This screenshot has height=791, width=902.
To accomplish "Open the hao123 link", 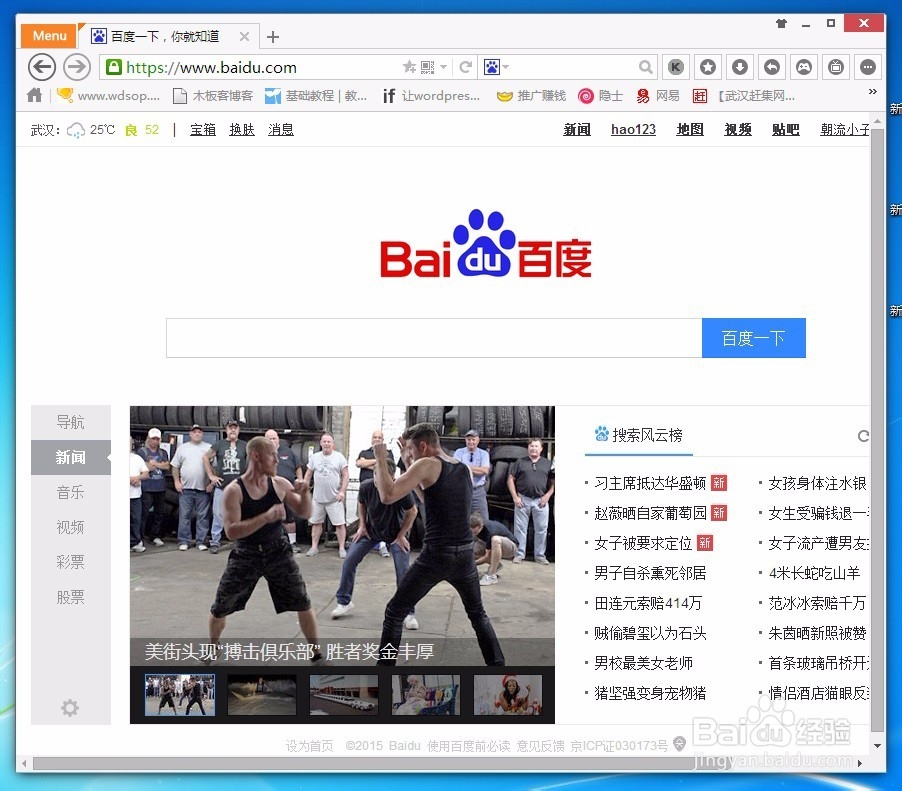I will (633, 130).
